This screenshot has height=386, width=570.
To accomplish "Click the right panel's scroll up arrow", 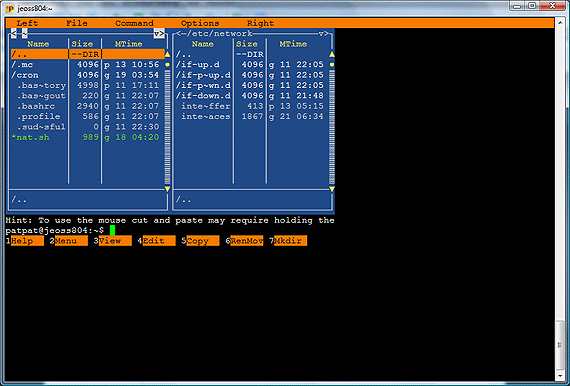I will click(332, 54).
